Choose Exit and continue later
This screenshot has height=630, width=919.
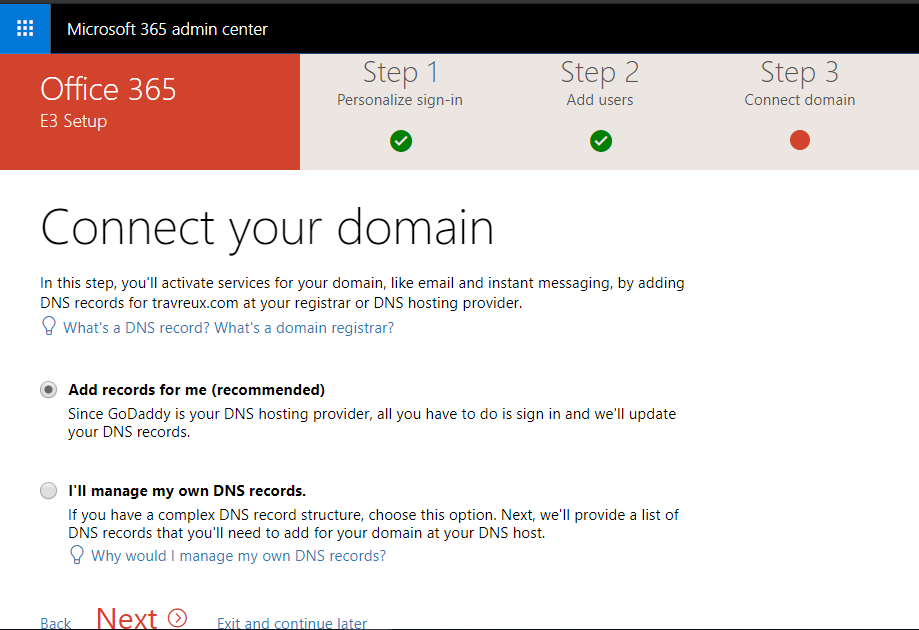coord(291,622)
